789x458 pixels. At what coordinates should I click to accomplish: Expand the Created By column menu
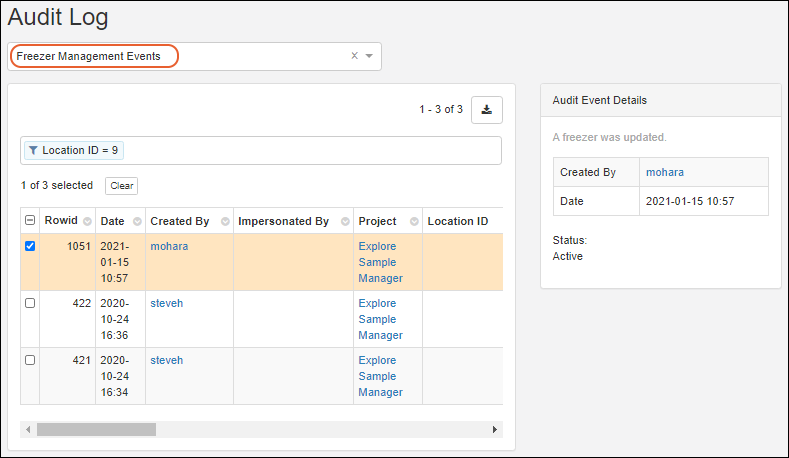tap(224, 222)
